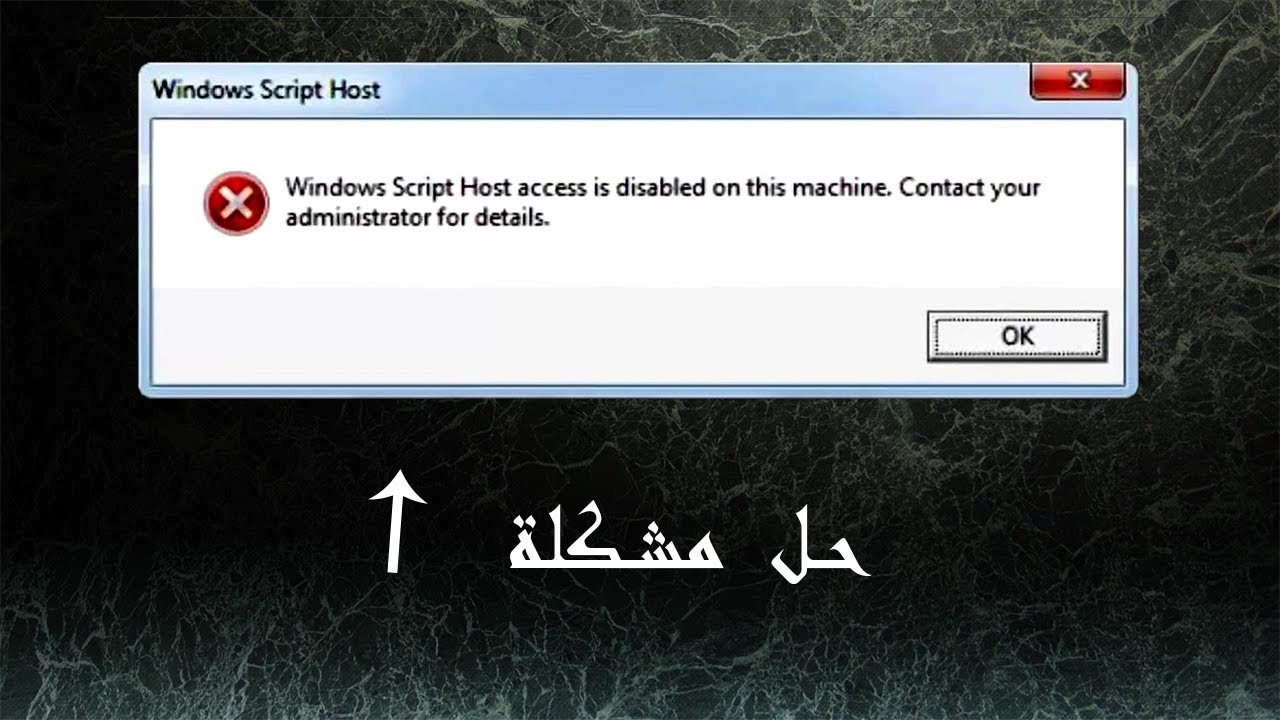Click the Arabic word مشكلة
1280x720 pixels.
point(617,545)
